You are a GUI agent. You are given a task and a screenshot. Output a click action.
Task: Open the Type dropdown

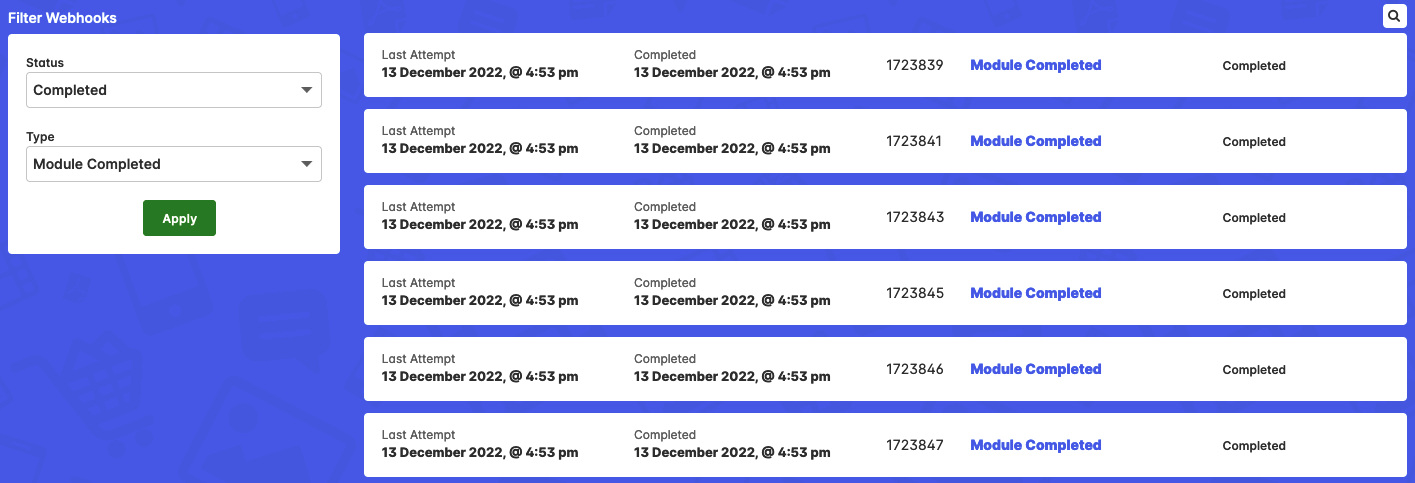click(174, 164)
